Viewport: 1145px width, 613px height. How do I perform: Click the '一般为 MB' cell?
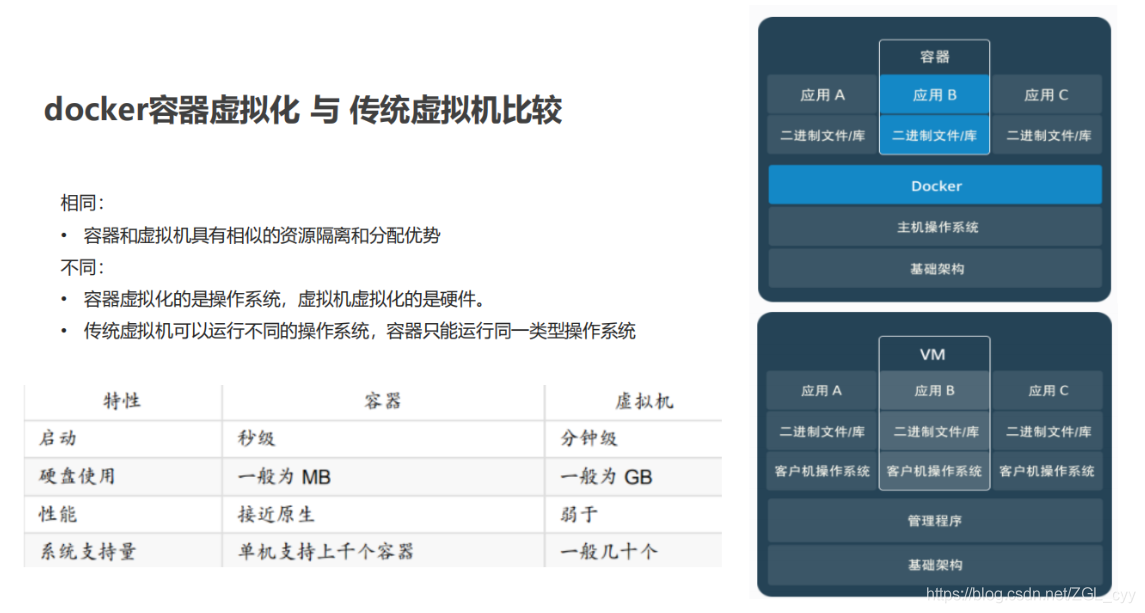tap(284, 477)
